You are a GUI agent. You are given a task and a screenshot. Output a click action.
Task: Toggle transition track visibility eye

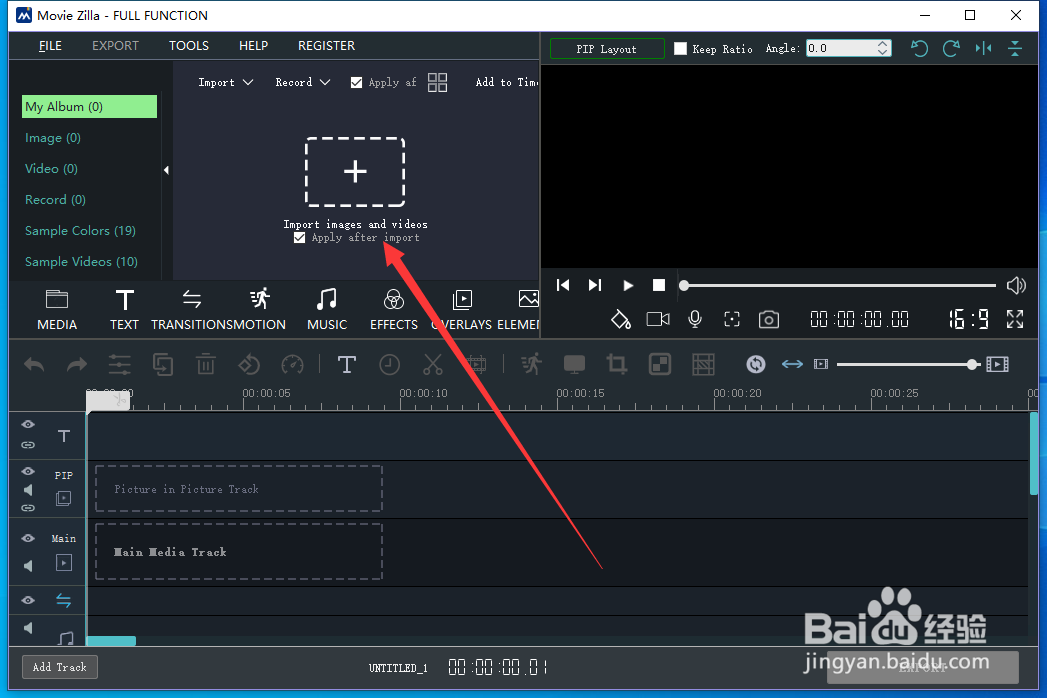(x=28, y=600)
